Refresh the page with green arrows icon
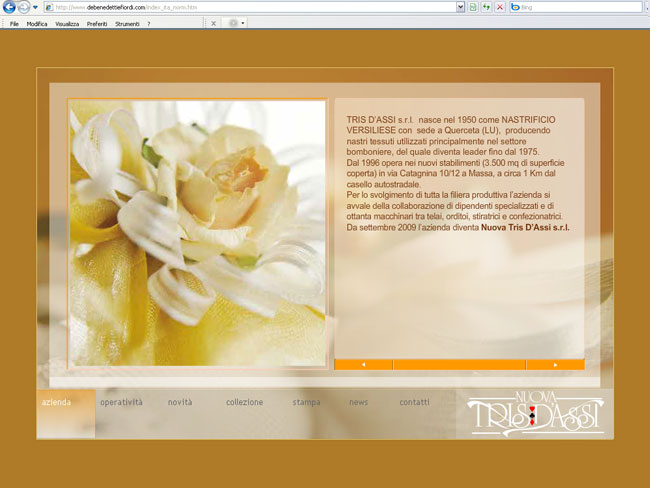The image size is (650, 488). click(486, 7)
